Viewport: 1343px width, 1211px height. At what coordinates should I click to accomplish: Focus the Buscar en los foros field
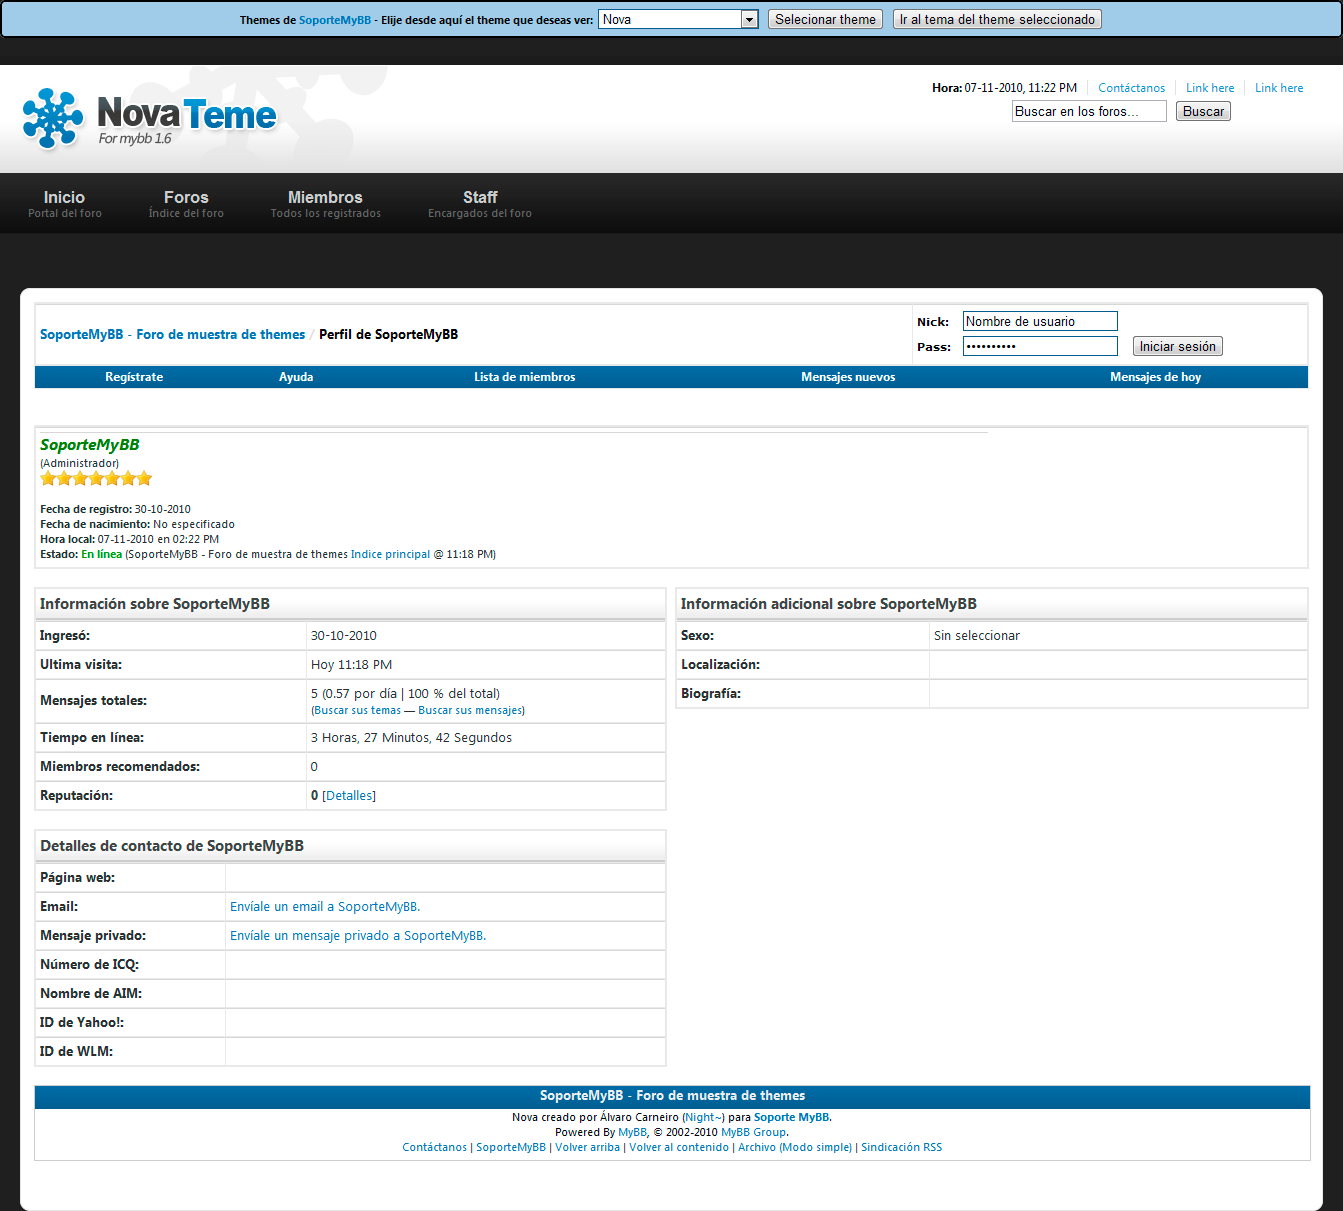click(x=1088, y=111)
